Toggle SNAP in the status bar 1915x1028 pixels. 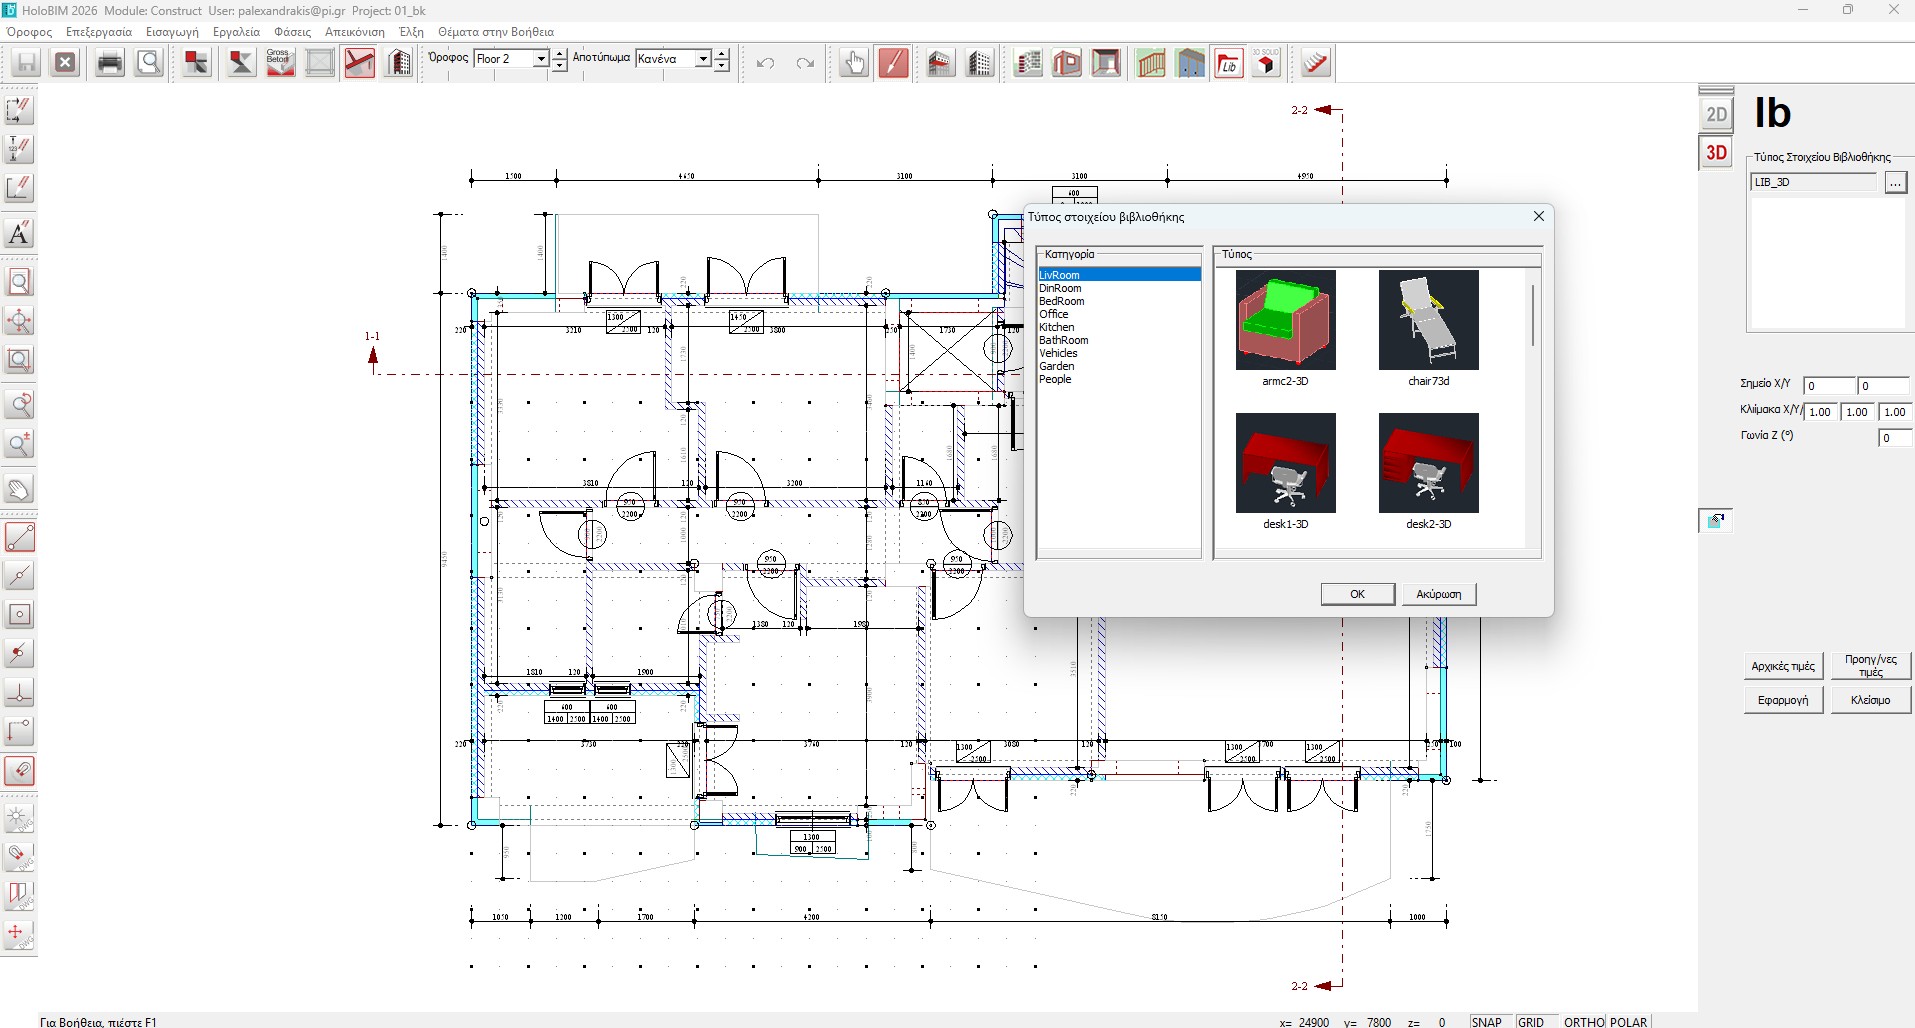pyautogui.click(x=1486, y=1021)
